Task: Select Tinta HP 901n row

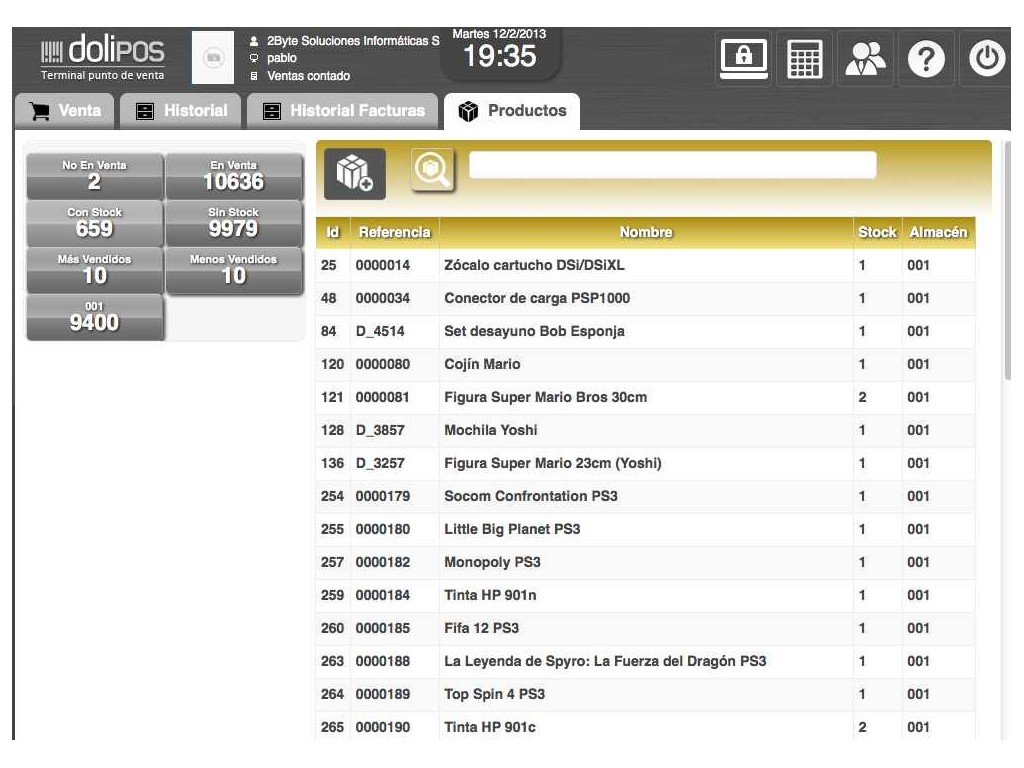Action: point(646,595)
